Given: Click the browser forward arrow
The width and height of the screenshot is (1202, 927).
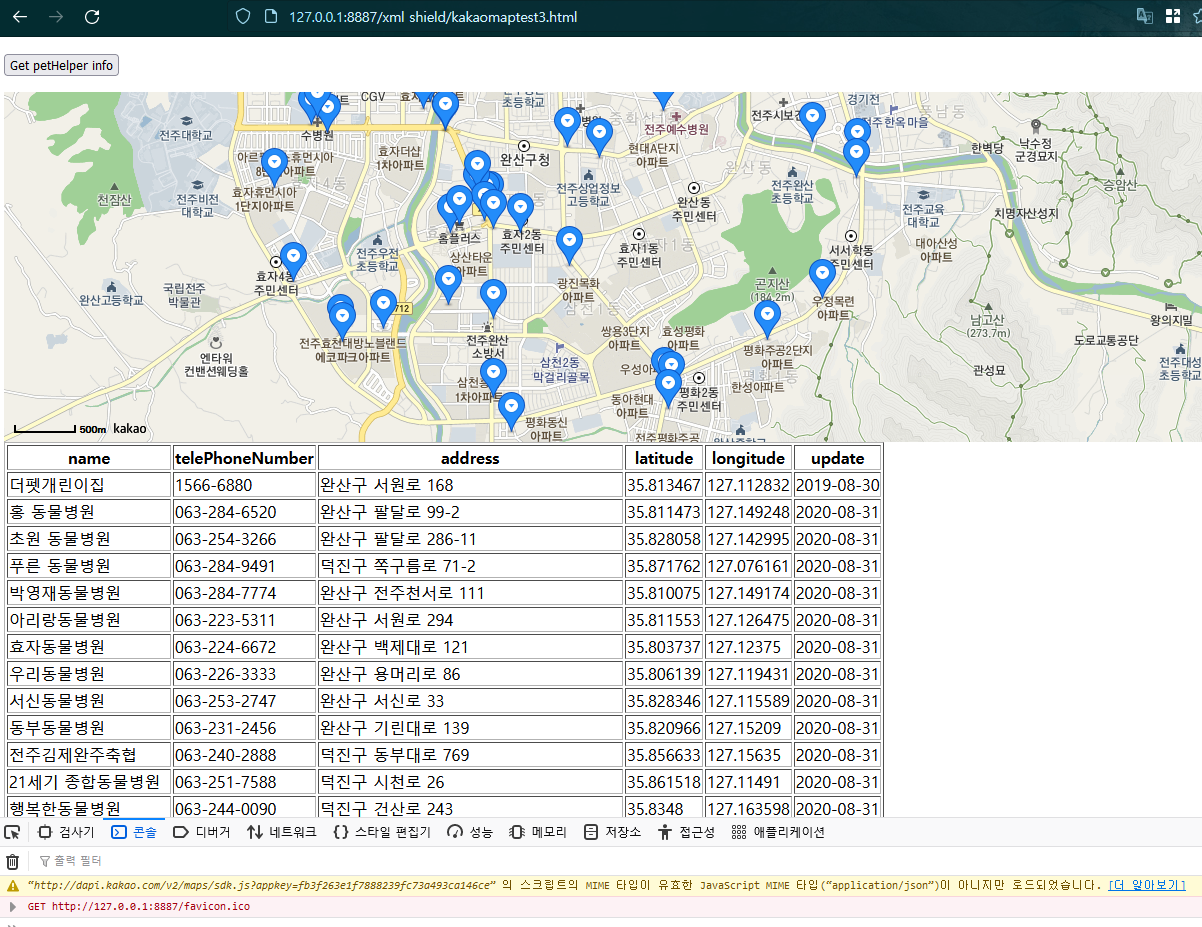Looking at the screenshot, I should 56,17.
